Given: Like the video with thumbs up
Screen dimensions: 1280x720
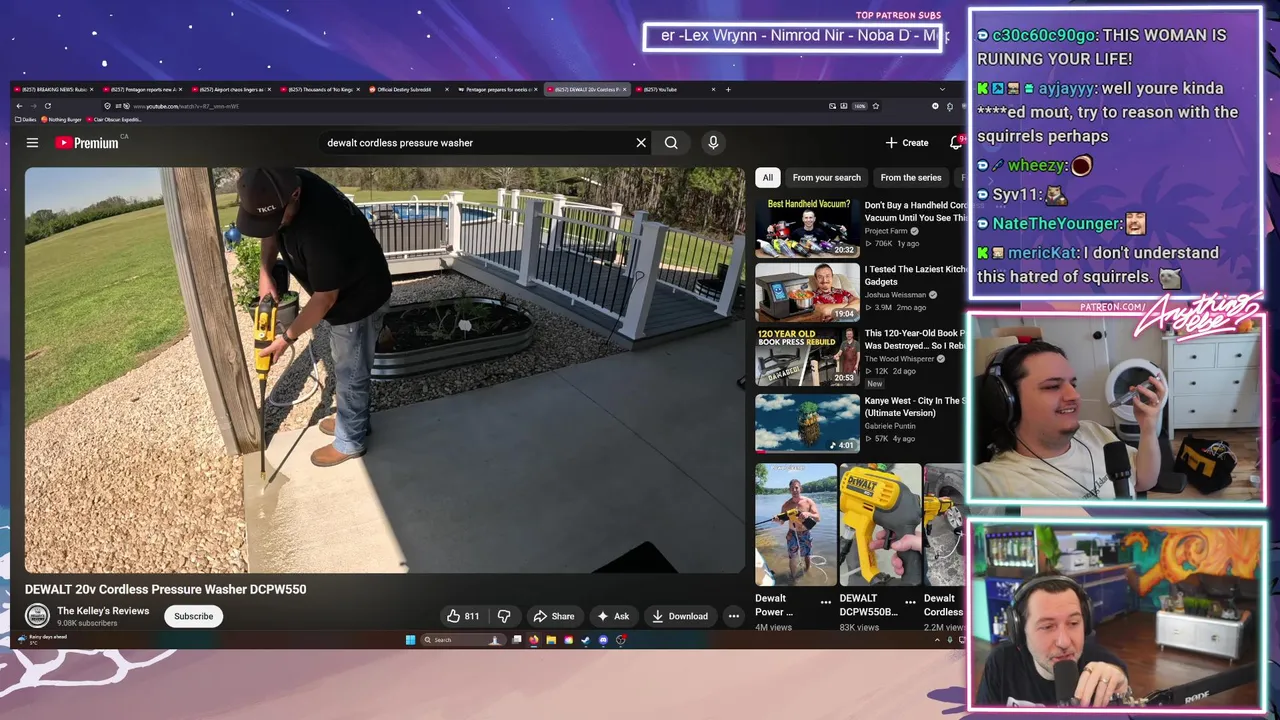Looking at the screenshot, I should click(x=463, y=616).
